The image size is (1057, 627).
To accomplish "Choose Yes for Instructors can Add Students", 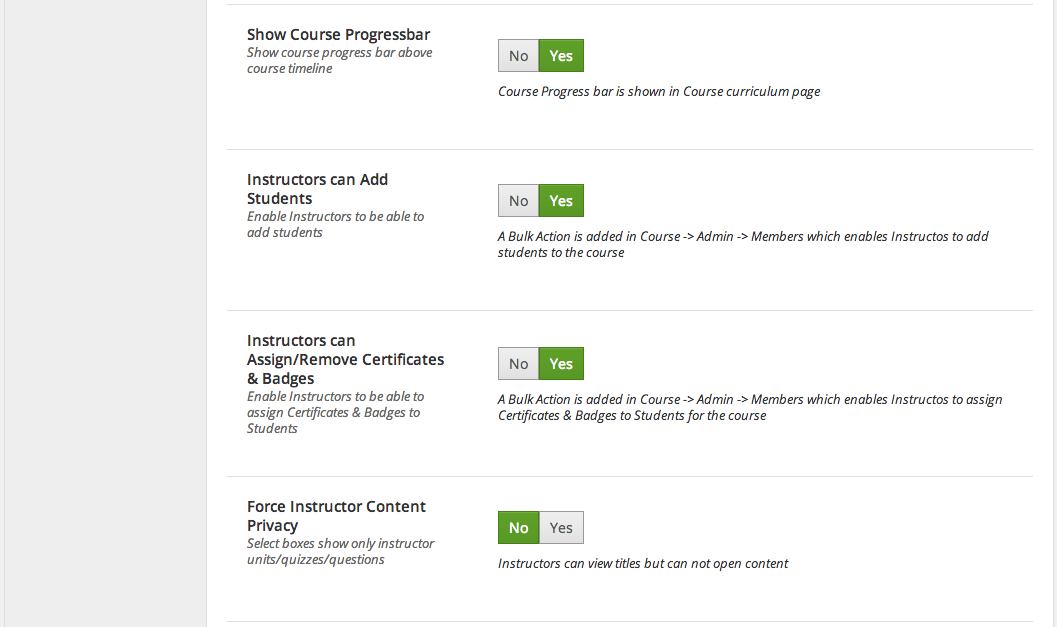I will pyautogui.click(x=561, y=200).
